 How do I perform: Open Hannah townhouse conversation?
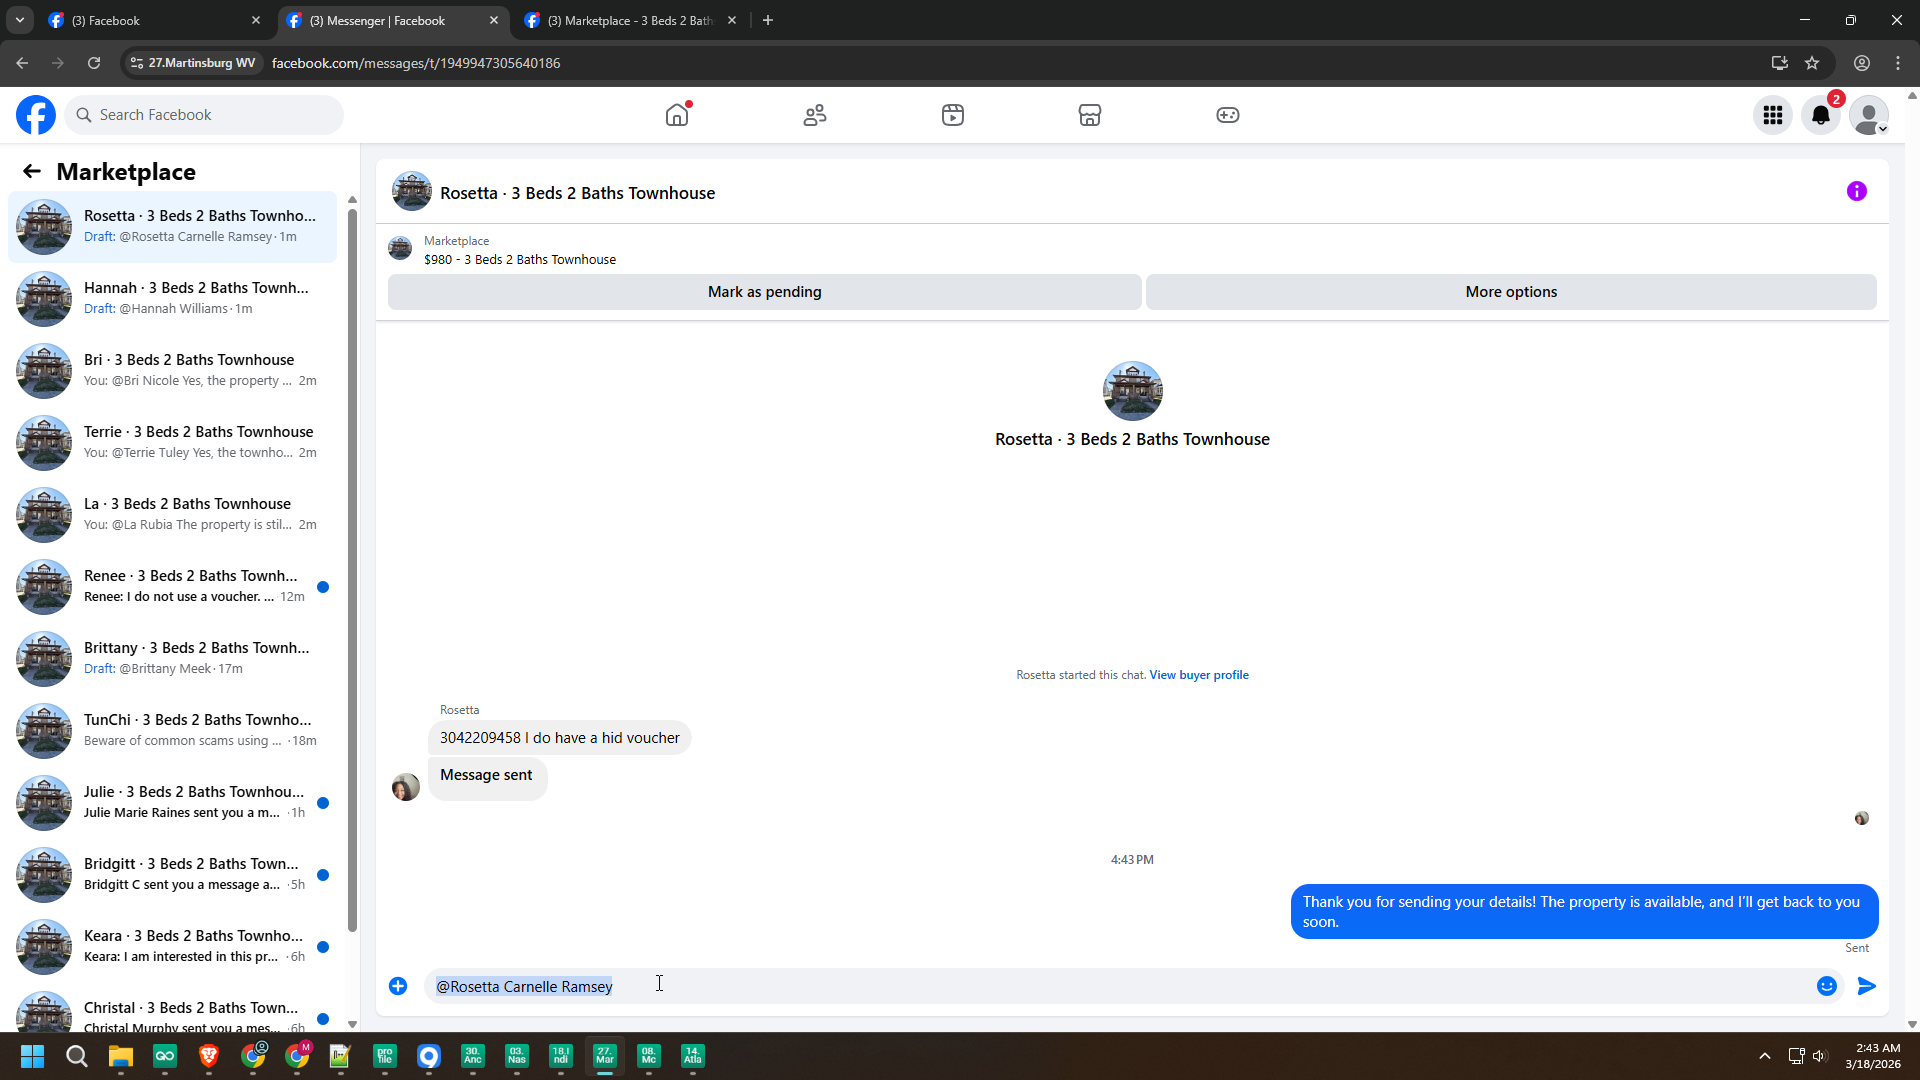tap(172, 299)
